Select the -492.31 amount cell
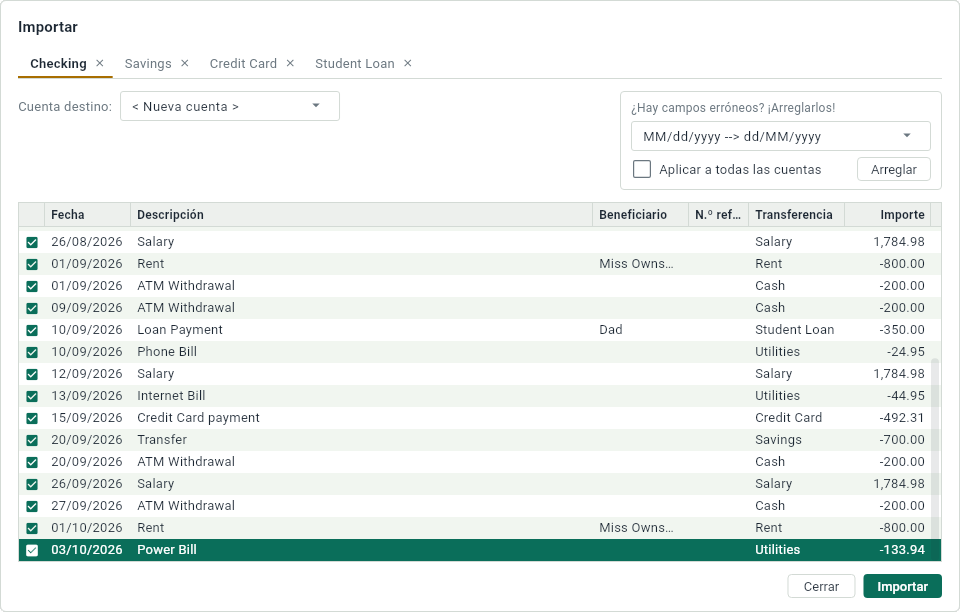The height and width of the screenshot is (612, 960). [x=888, y=418]
